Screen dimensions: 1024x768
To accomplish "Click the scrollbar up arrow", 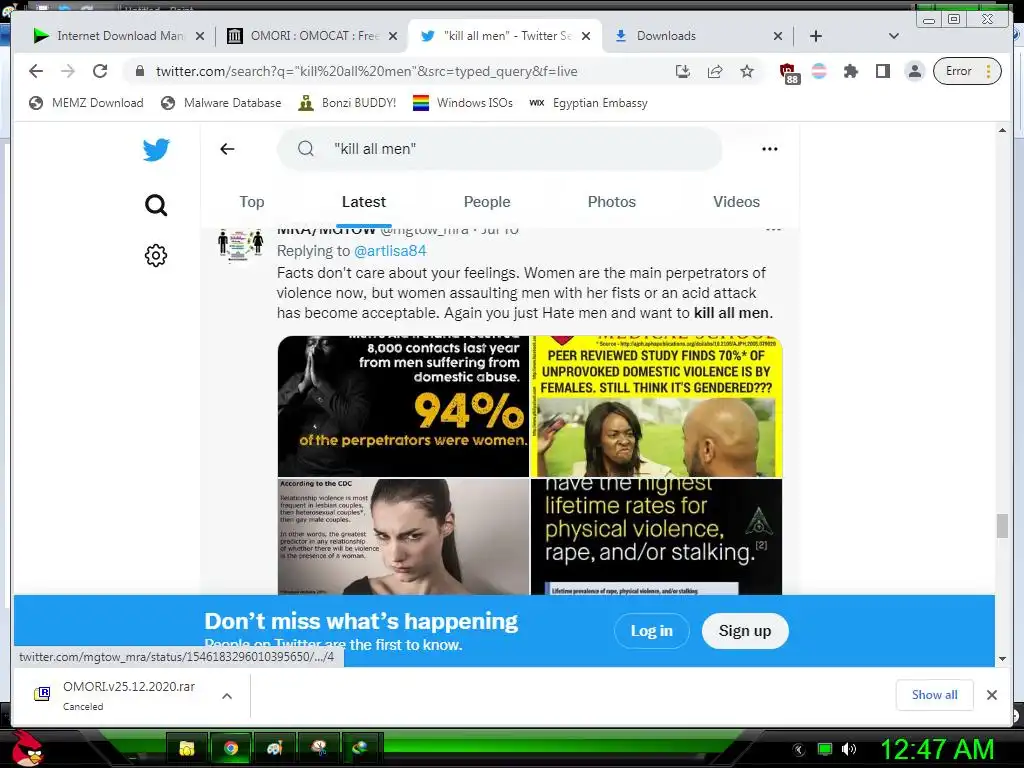I will pos(1002,131).
